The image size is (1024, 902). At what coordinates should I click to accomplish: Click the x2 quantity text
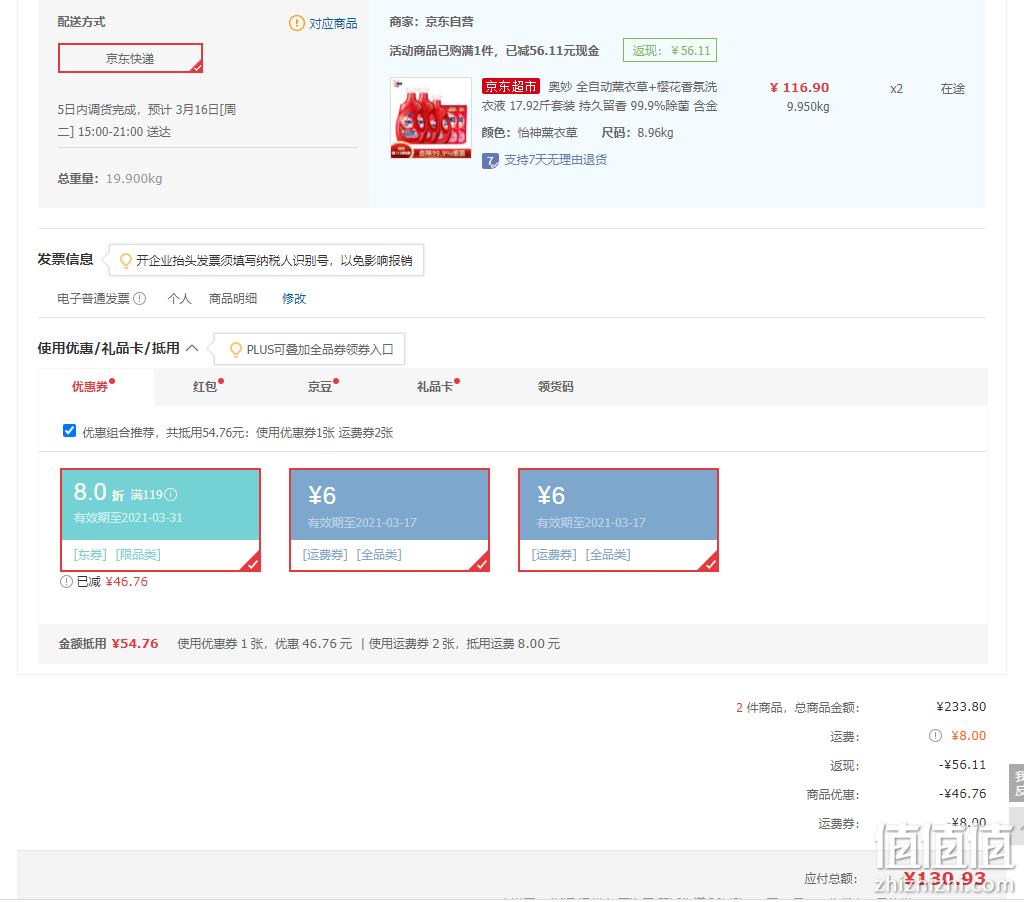pyautogui.click(x=896, y=88)
